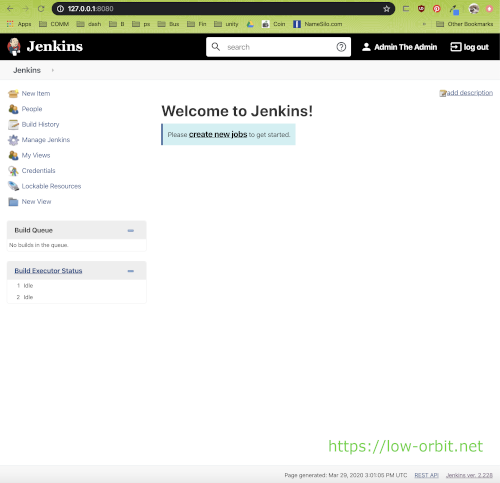The width and height of the screenshot is (500, 483).
Task: Click the add description notepad icon
Action: 443,93
